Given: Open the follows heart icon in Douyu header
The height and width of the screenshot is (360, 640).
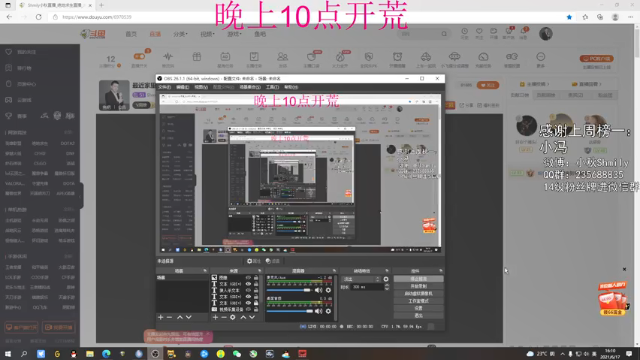Looking at the screenshot, I should pos(479,31).
